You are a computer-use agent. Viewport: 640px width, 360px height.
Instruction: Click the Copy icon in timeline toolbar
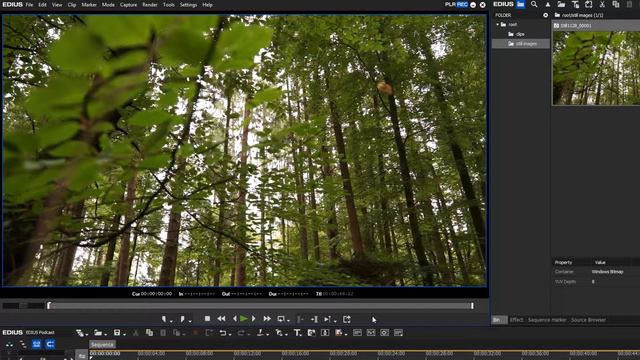(x=149, y=333)
